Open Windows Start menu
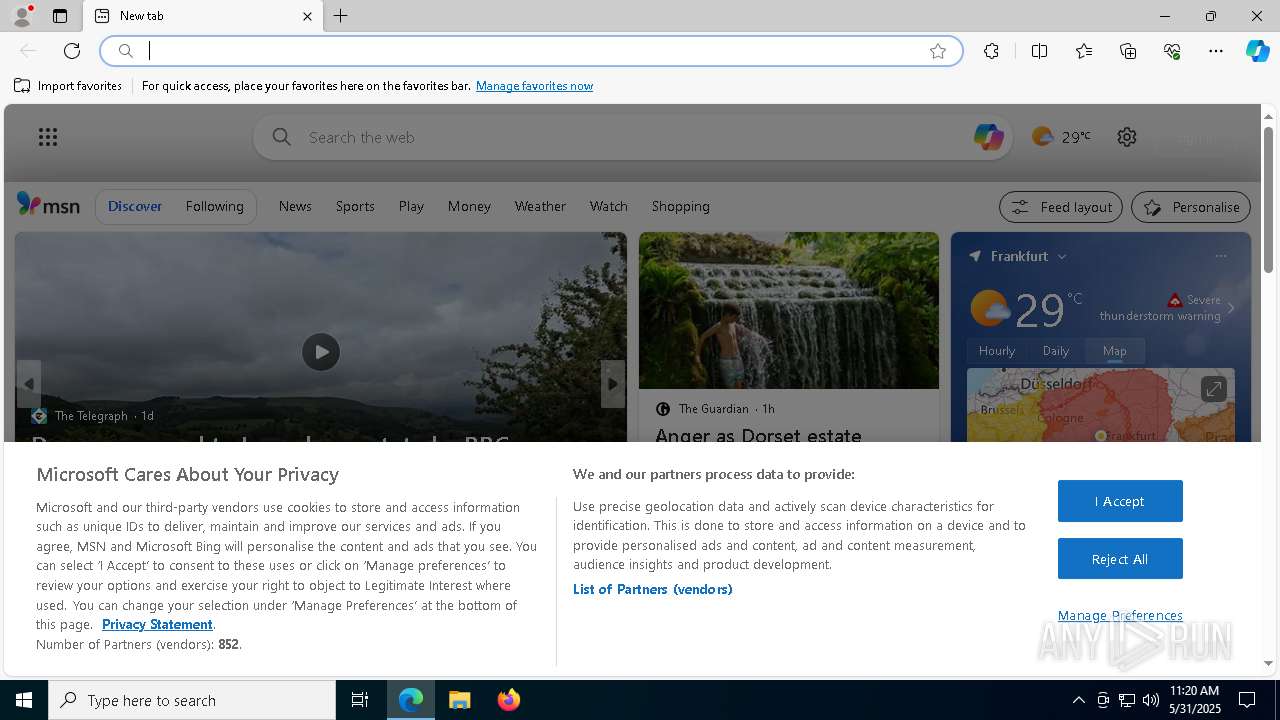 point(24,700)
